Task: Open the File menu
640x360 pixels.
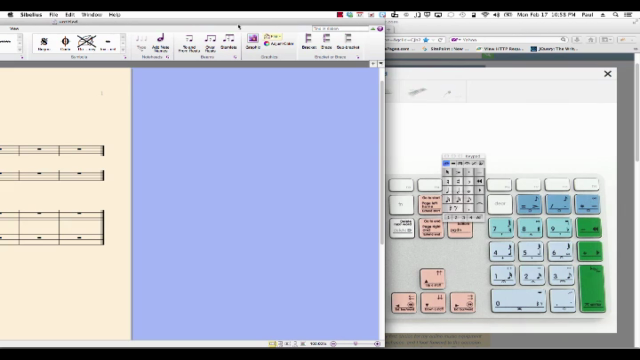Action: click(53, 15)
